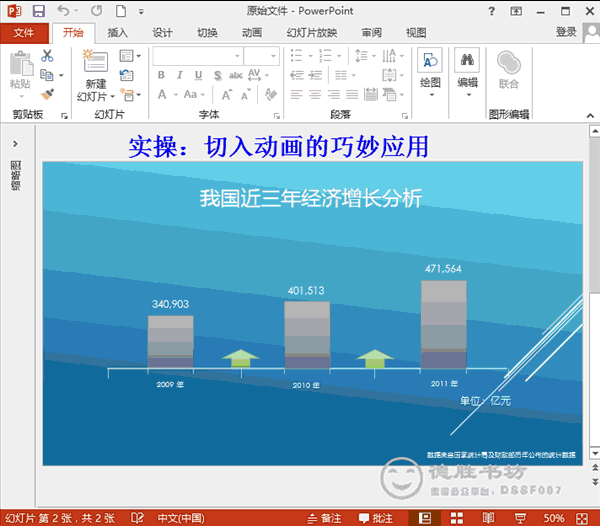600x526 pixels.
Task: Open Customize Quick Access Toolbar arrow
Action: click(141, 11)
